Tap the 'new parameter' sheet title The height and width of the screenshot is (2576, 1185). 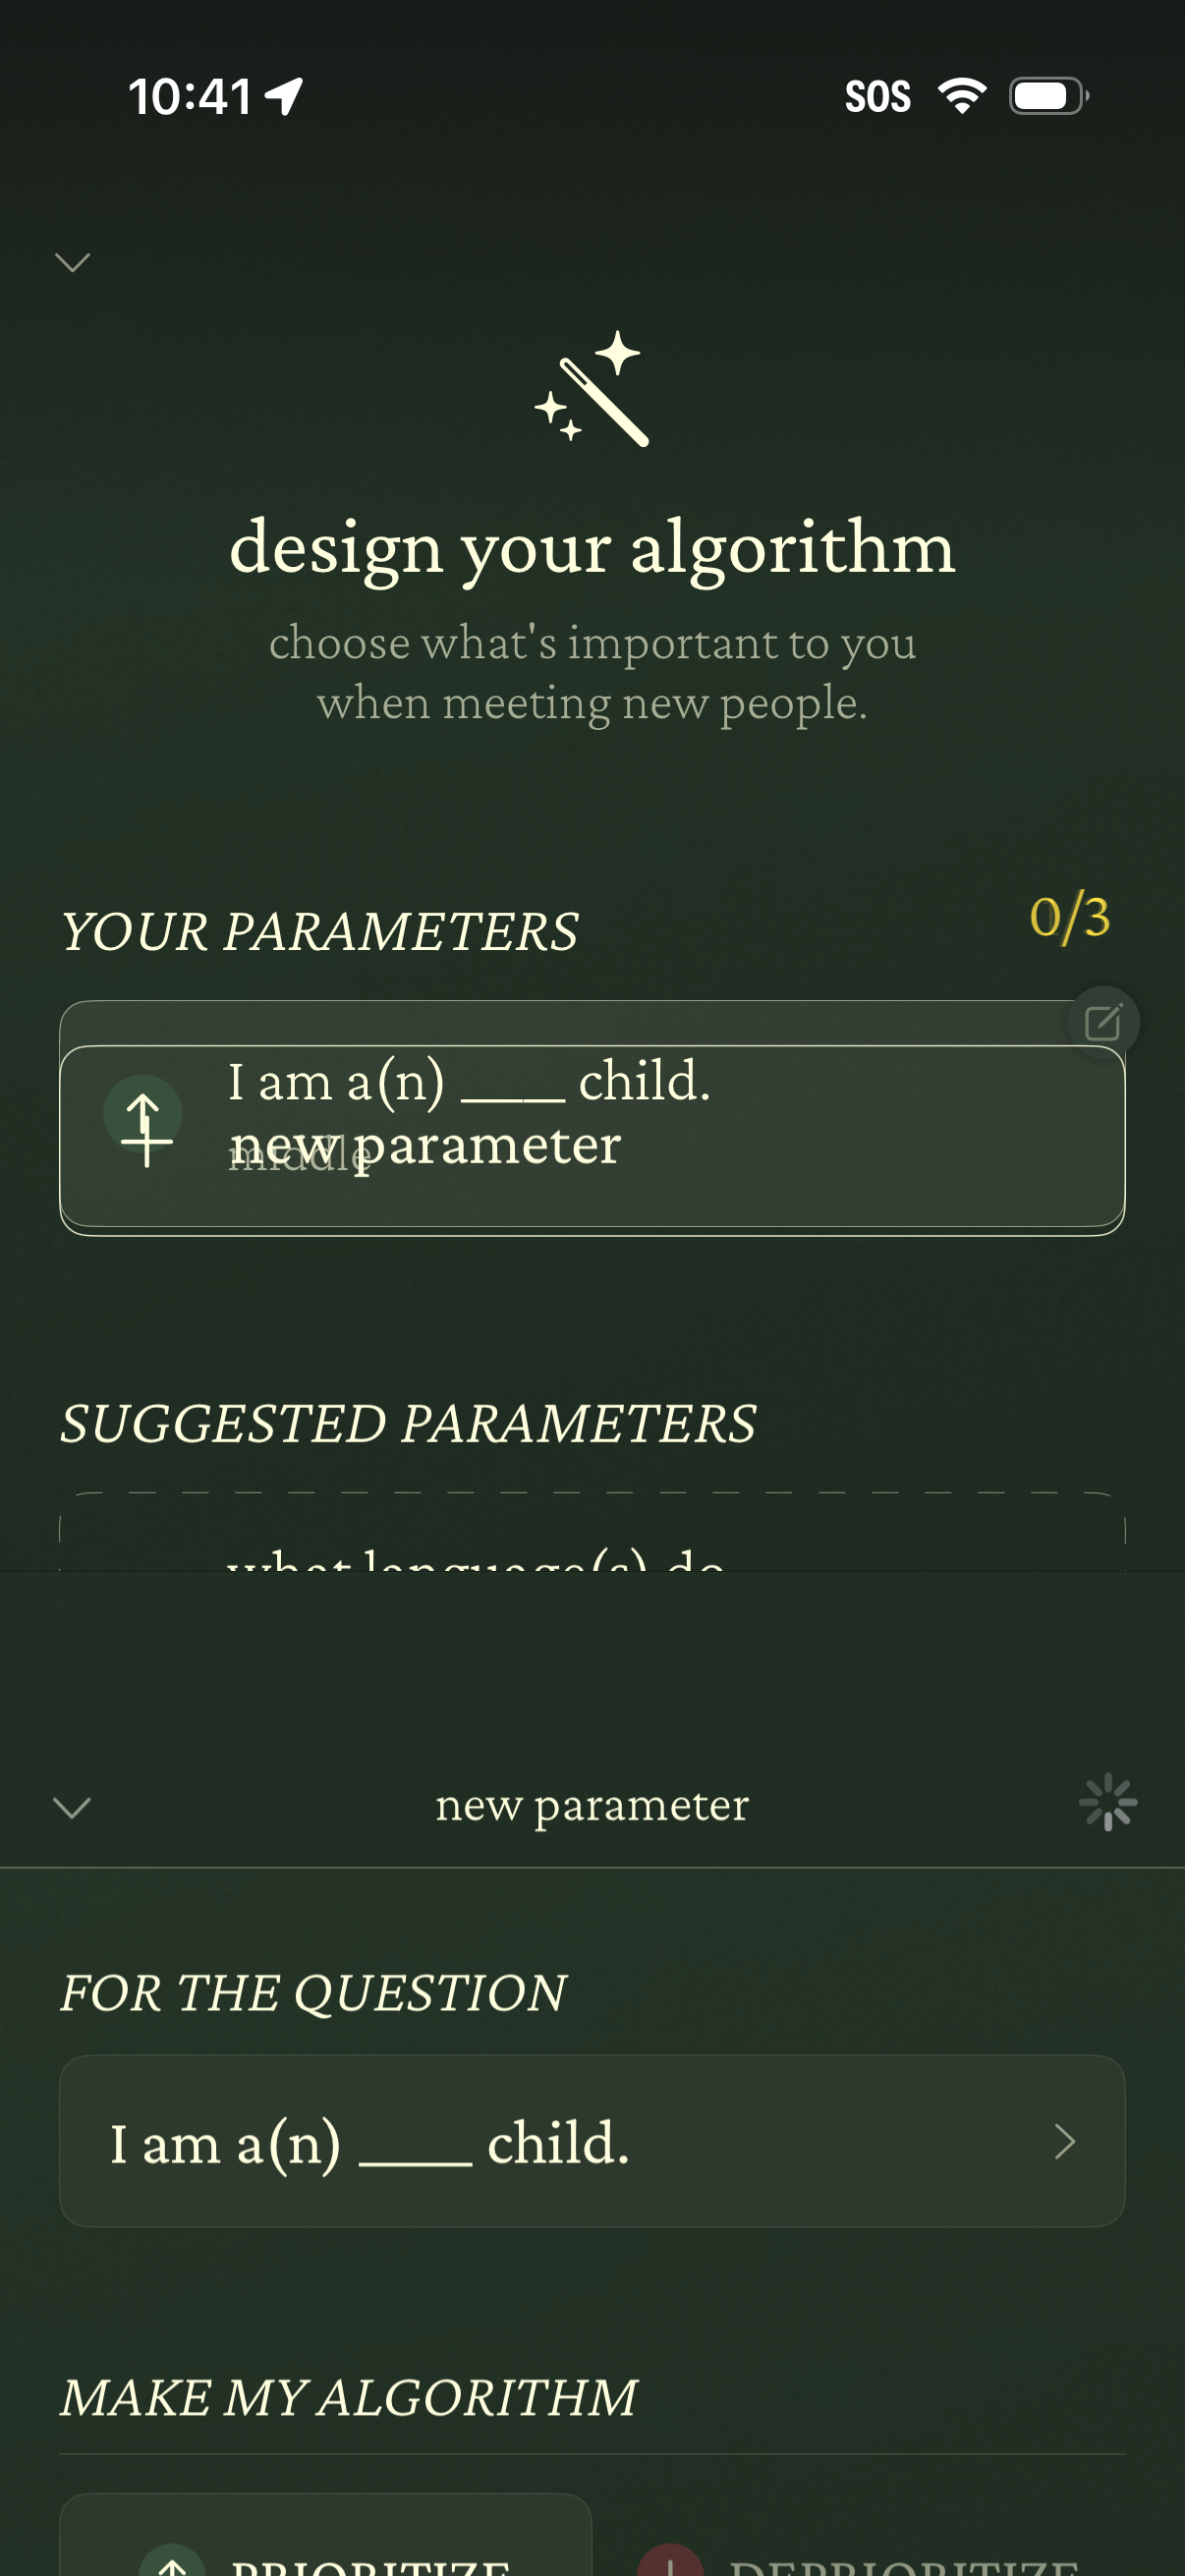click(592, 1805)
